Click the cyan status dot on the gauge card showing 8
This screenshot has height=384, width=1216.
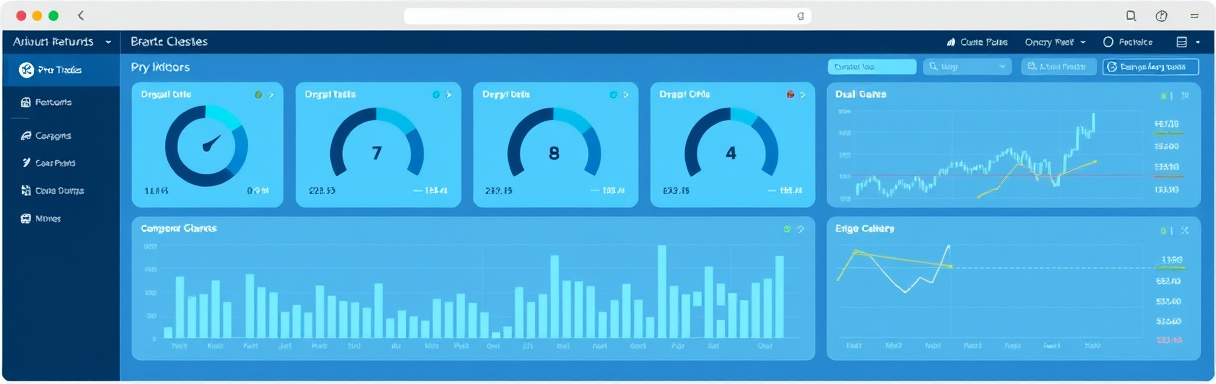point(613,94)
